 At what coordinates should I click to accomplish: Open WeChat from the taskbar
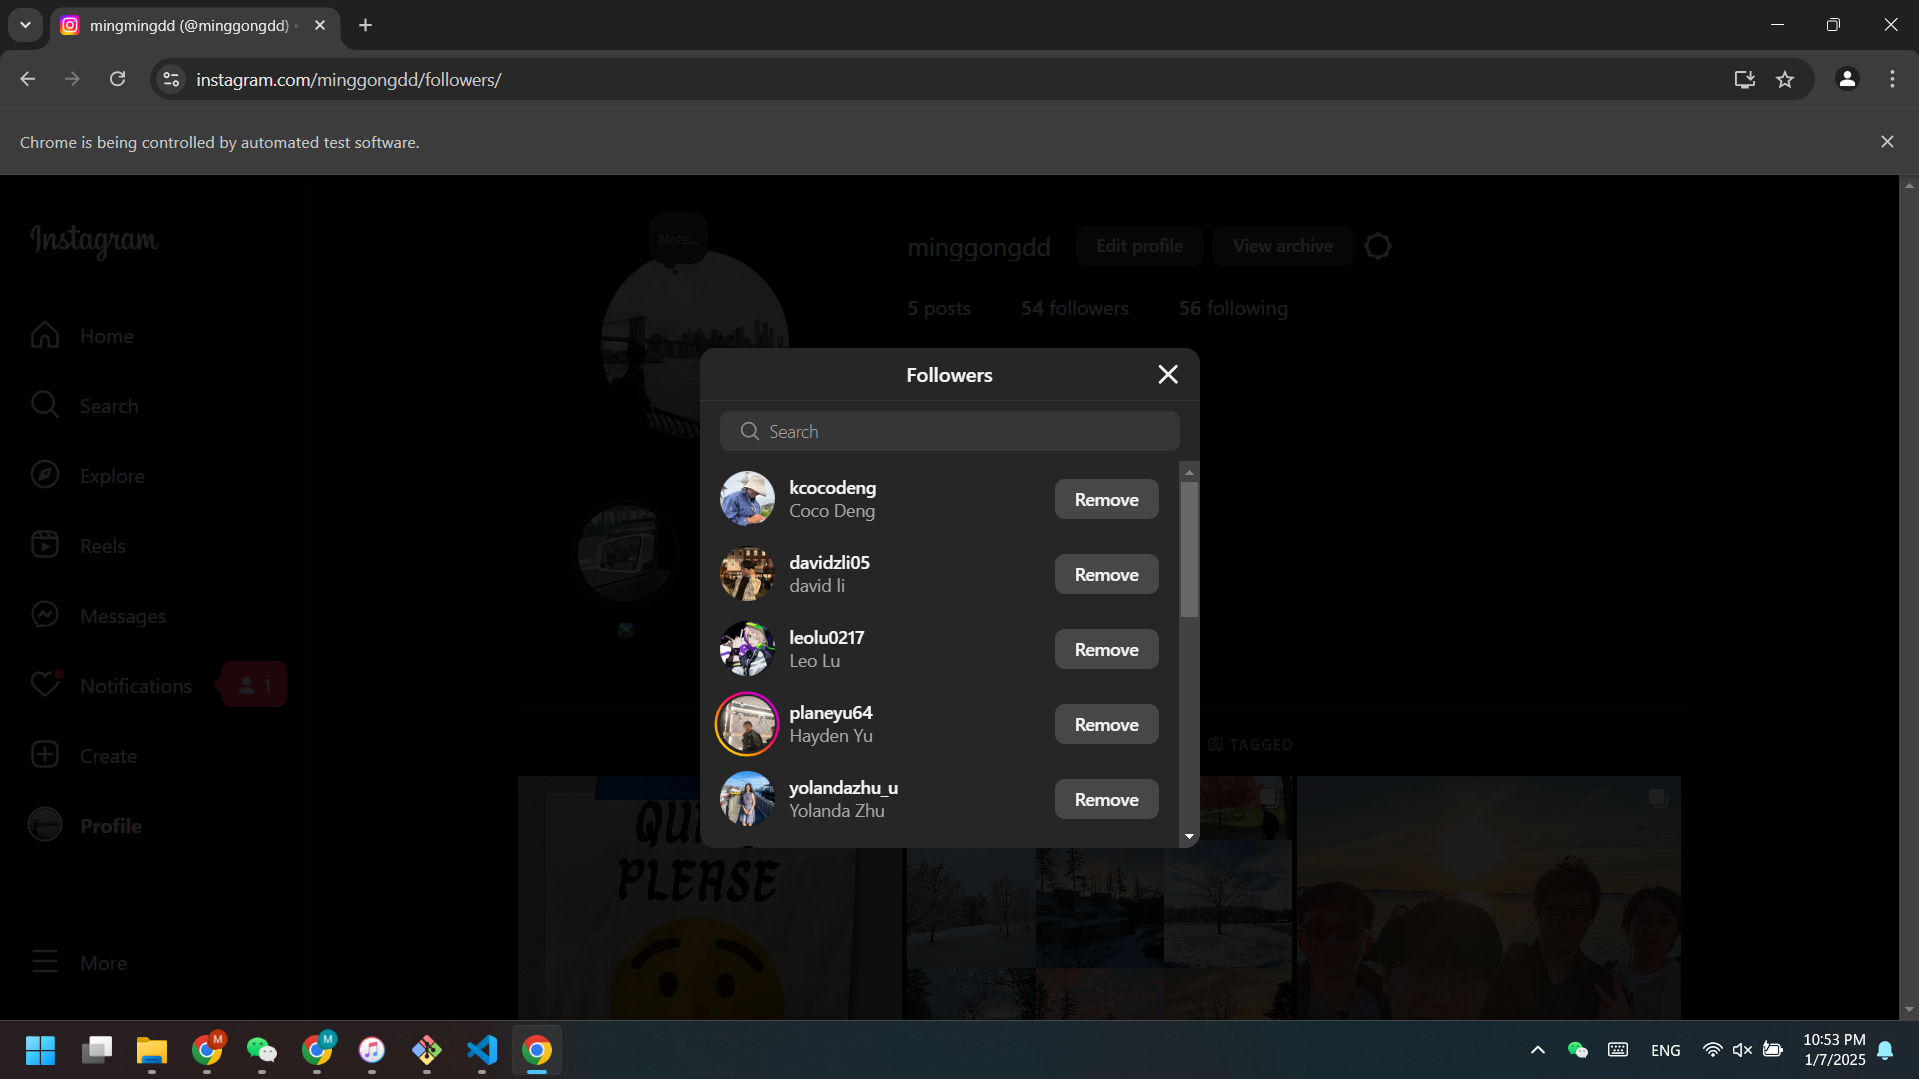point(261,1050)
